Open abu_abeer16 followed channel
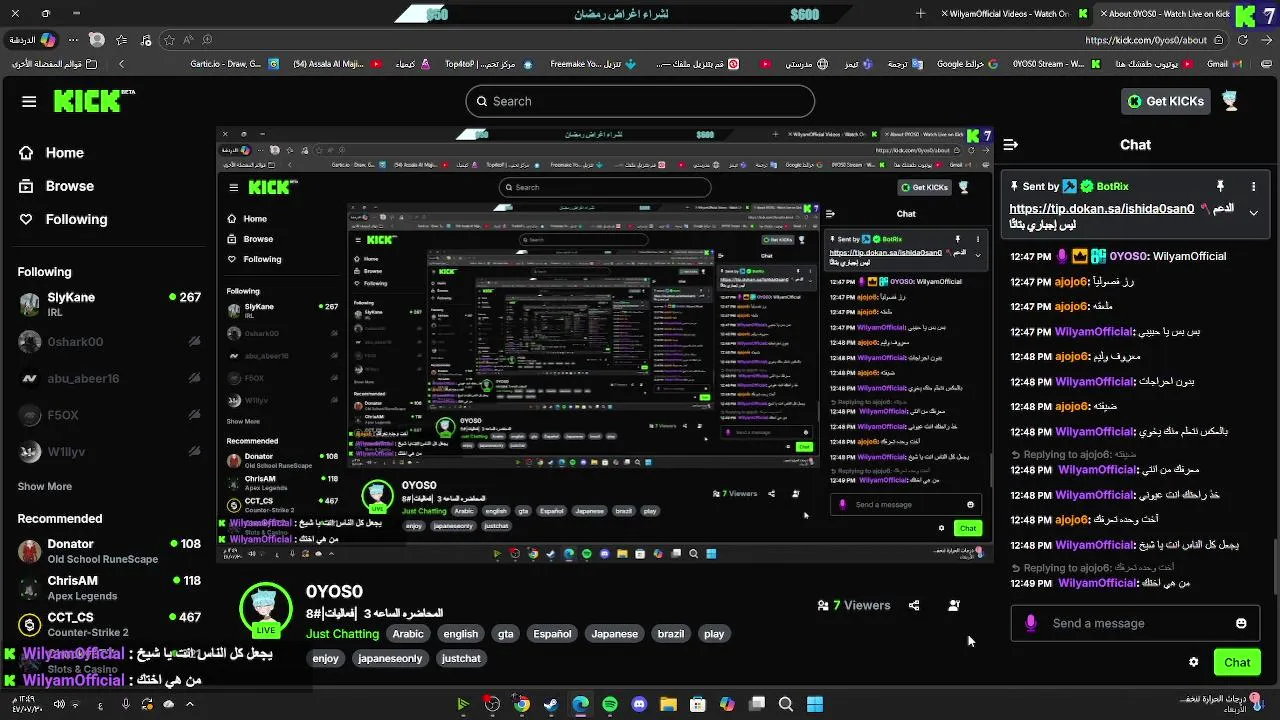 108,379
